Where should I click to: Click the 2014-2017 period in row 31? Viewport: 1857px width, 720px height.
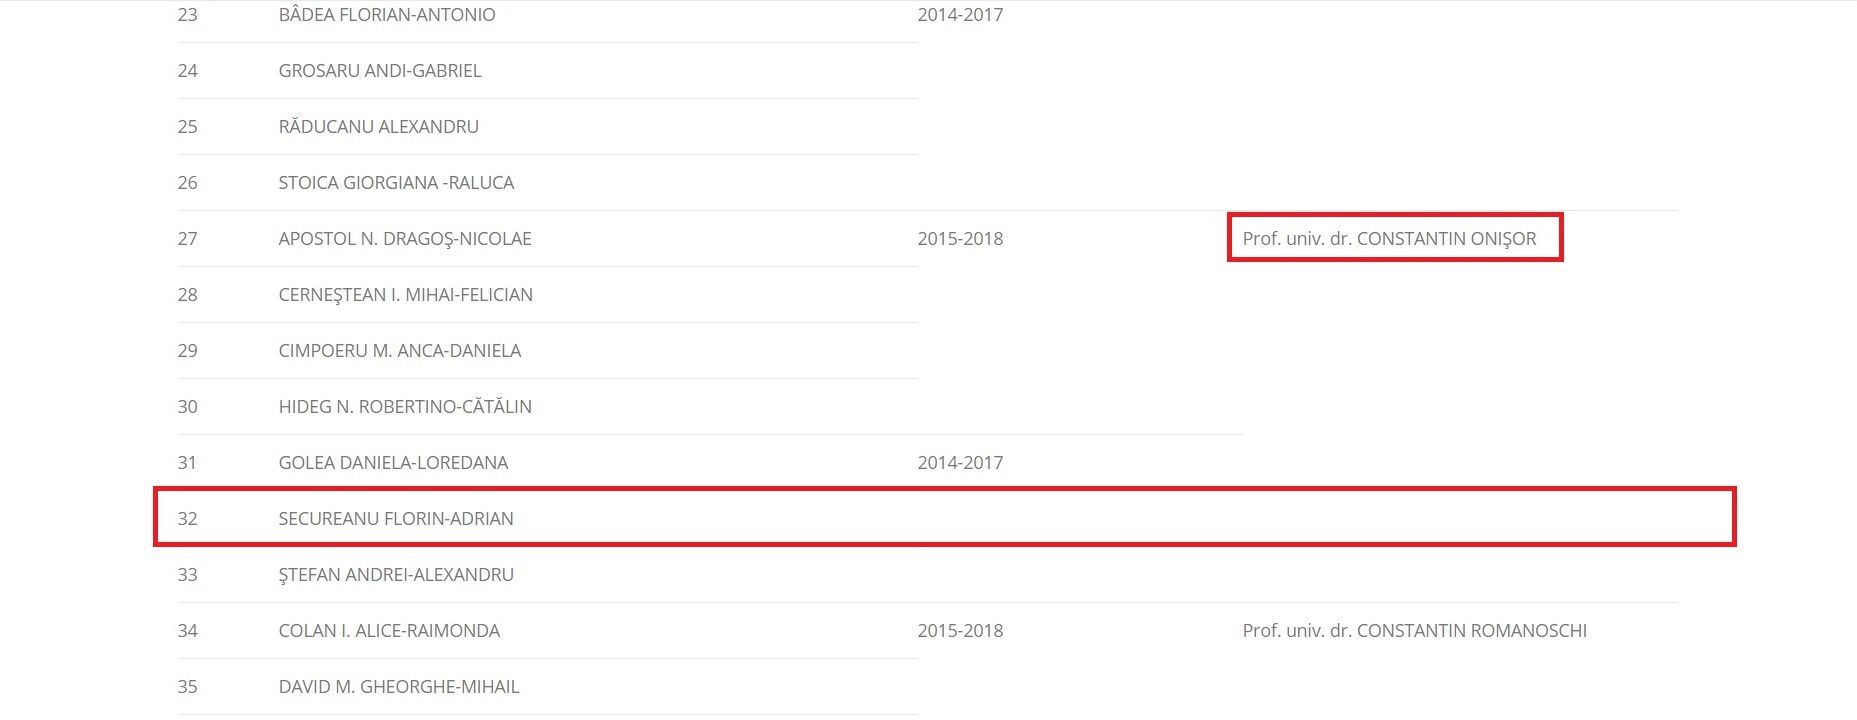coord(960,463)
